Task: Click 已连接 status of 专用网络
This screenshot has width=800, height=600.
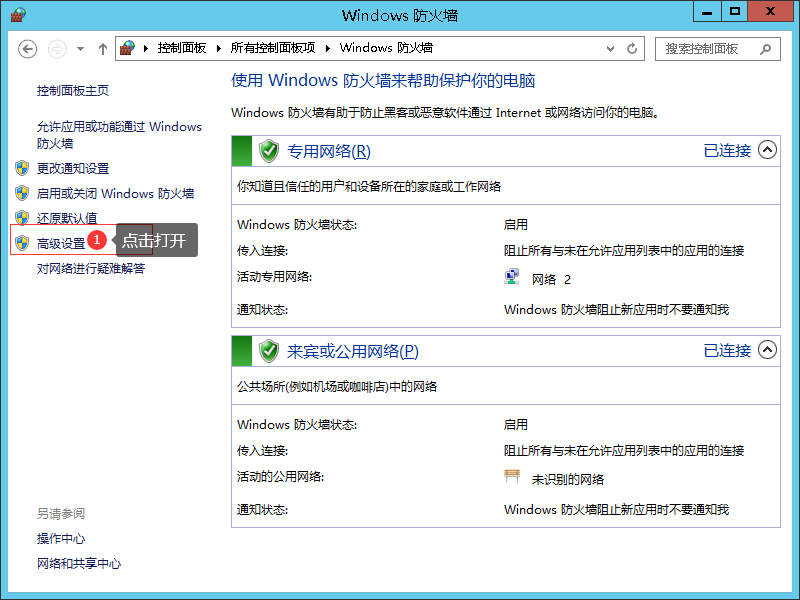Action: (727, 151)
